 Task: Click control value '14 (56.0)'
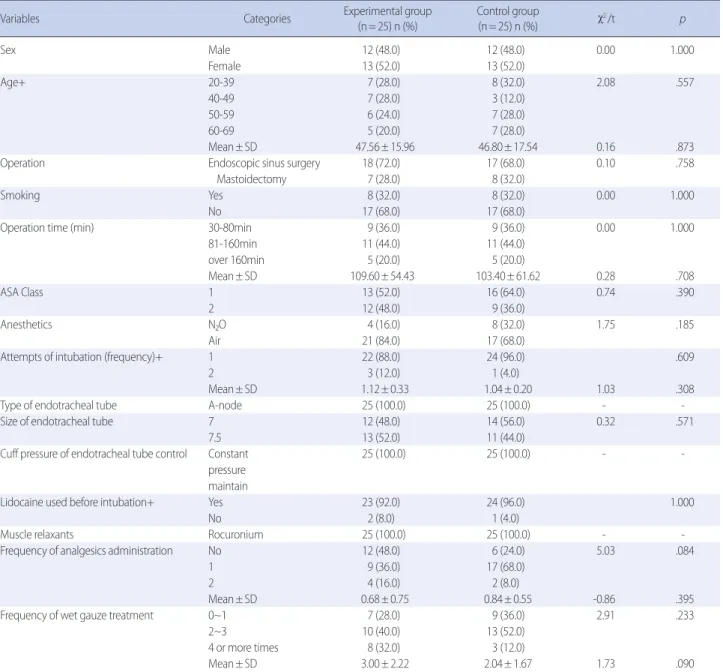pos(506,421)
